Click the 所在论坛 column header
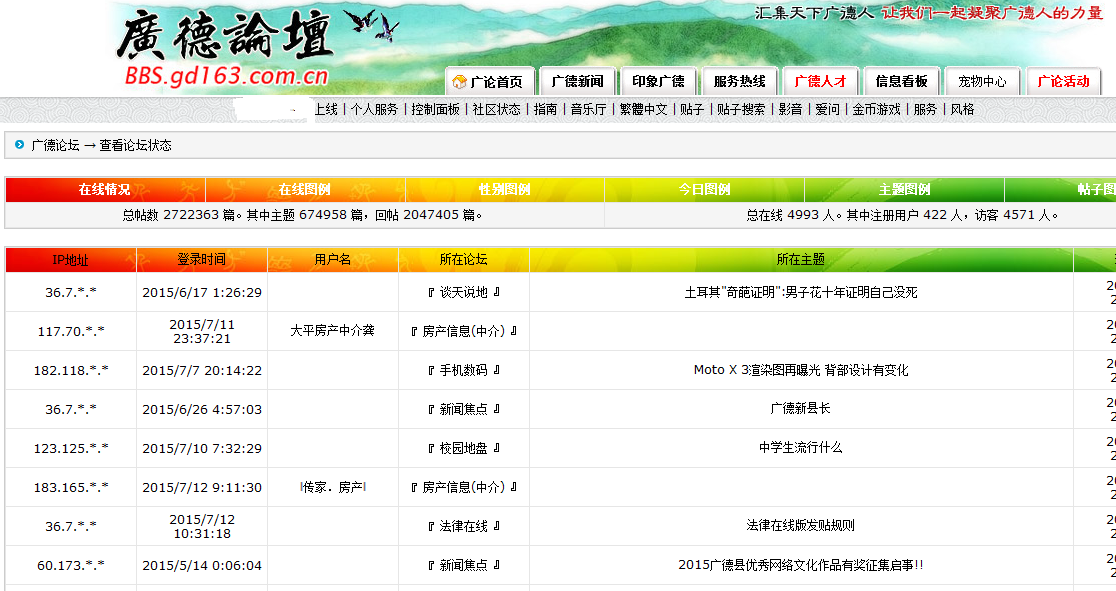The width and height of the screenshot is (1116, 591). click(463, 260)
